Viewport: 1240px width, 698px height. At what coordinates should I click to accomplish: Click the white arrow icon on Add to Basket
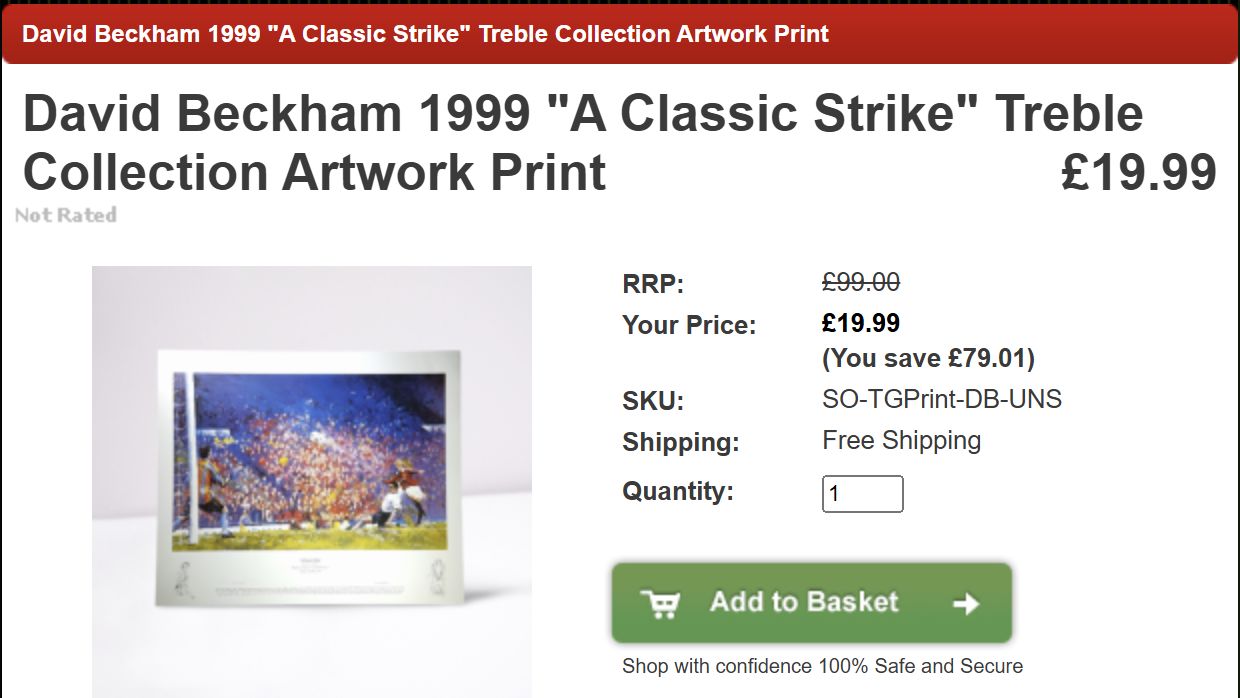click(x=965, y=604)
